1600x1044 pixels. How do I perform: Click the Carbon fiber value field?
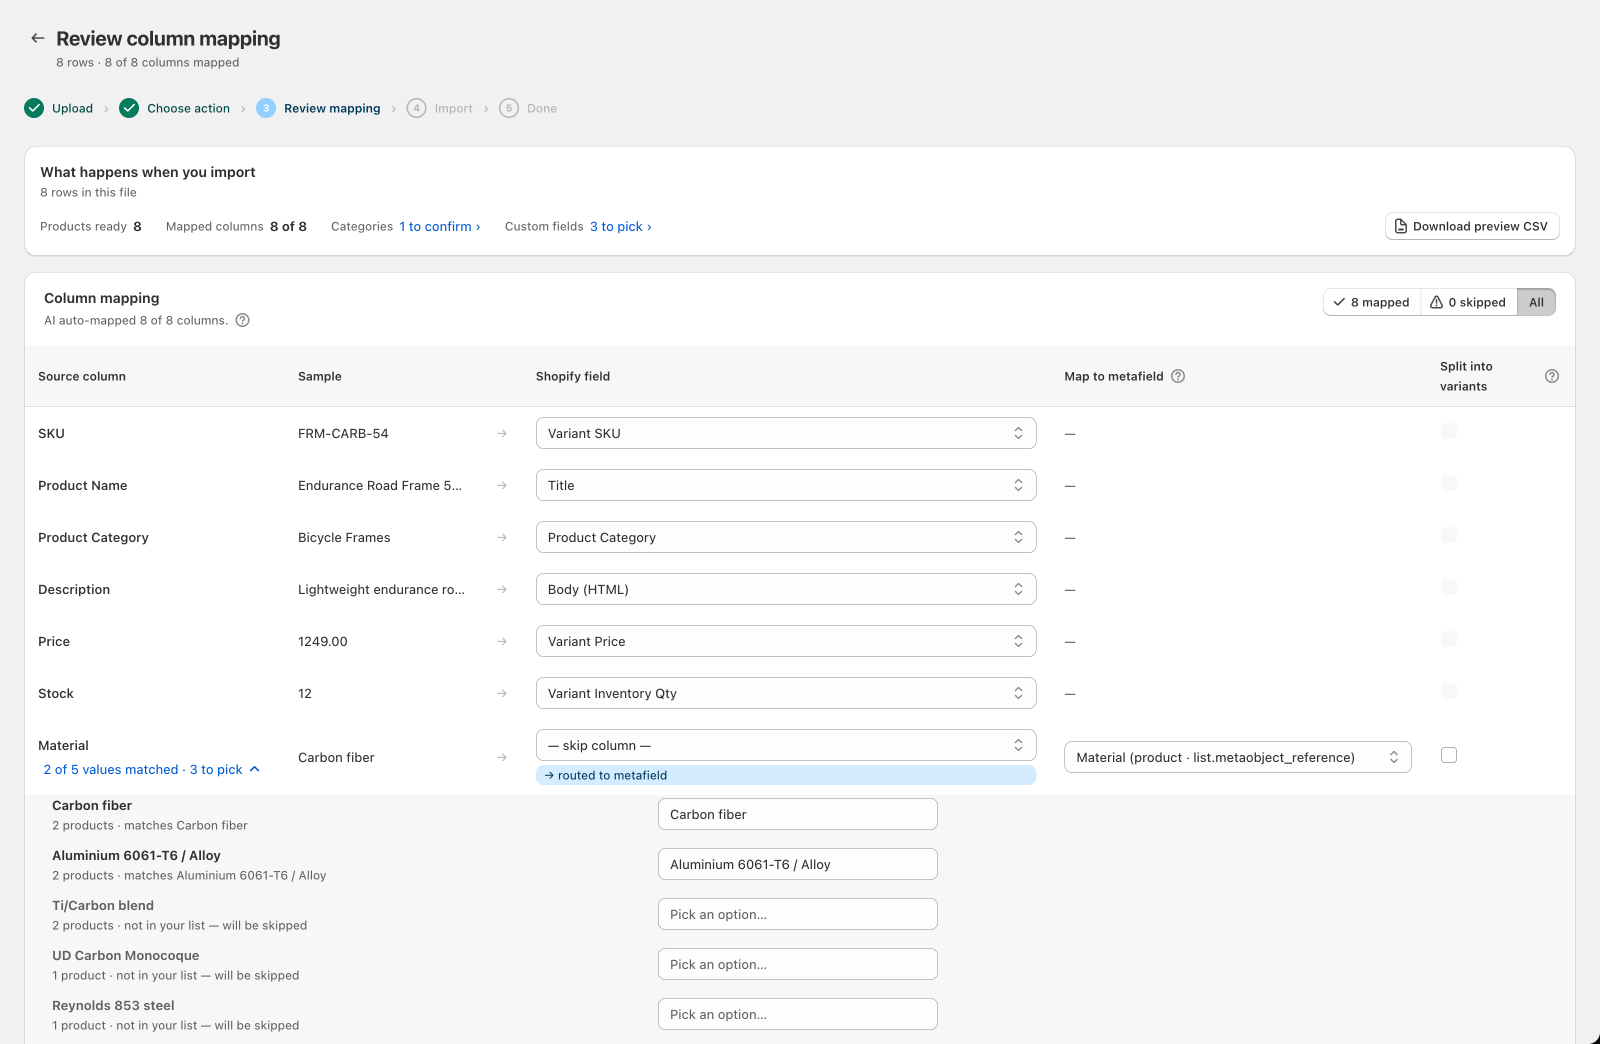click(x=798, y=814)
